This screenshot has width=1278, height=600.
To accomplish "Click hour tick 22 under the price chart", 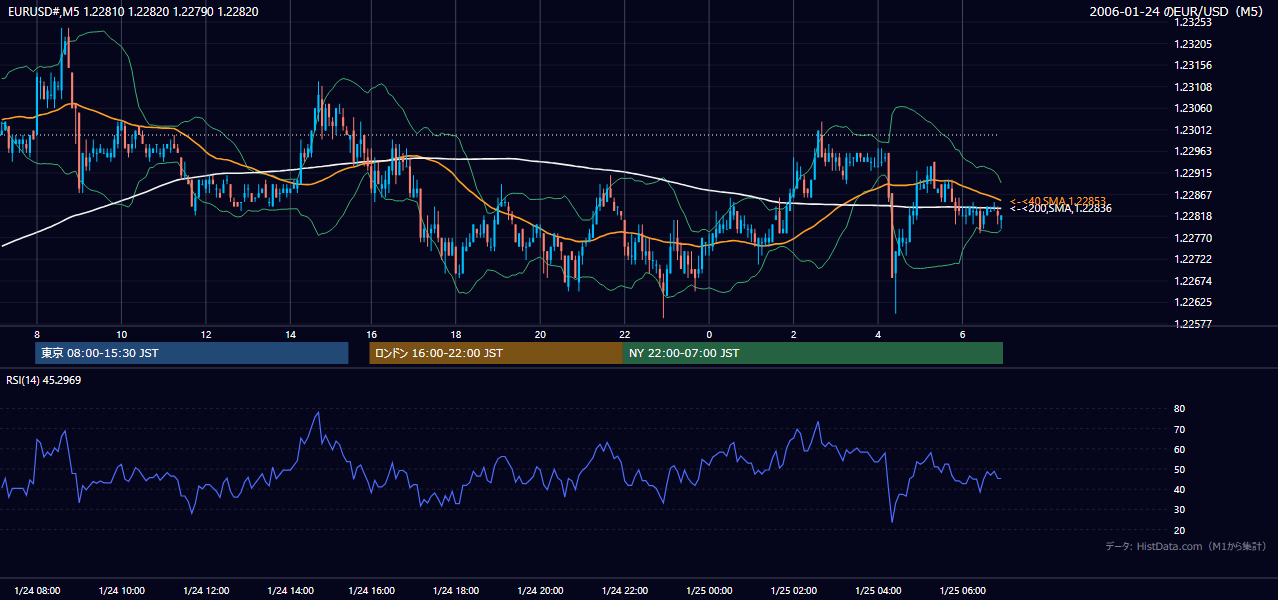I will (x=624, y=334).
